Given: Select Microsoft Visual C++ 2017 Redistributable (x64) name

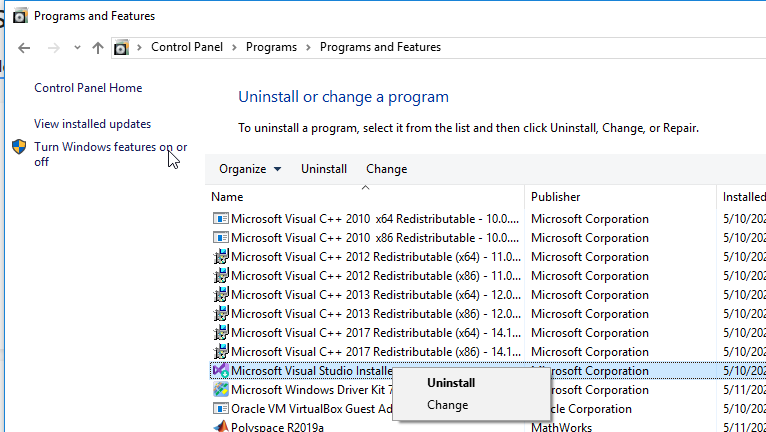Looking at the screenshot, I should (x=376, y=333).
